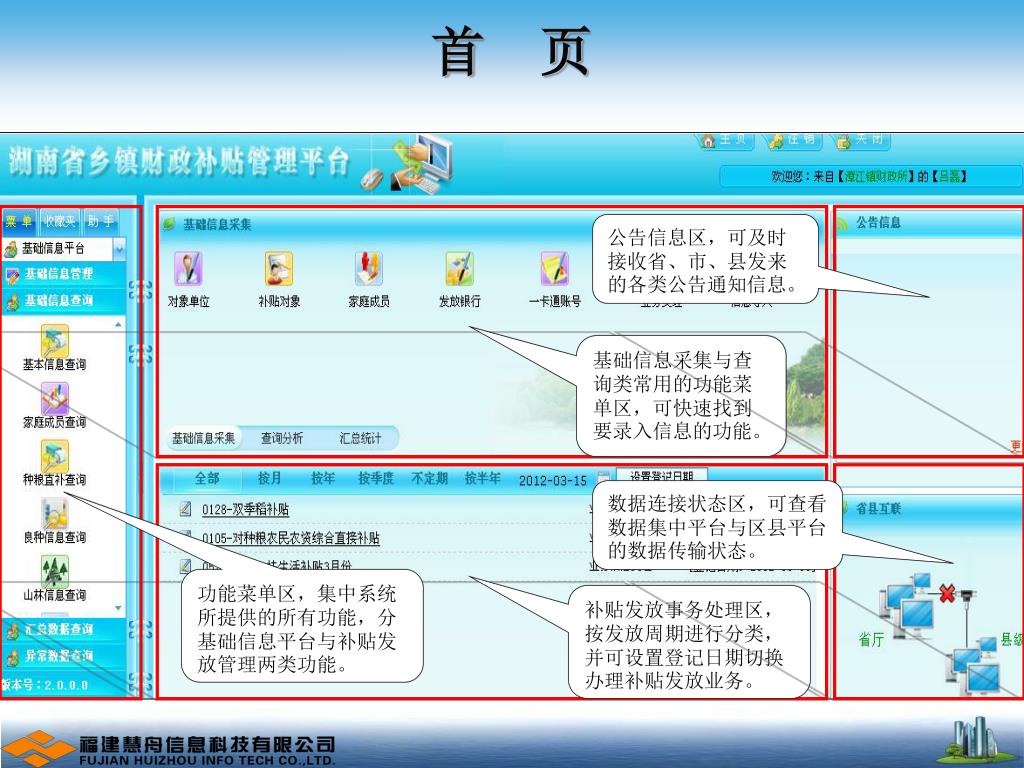Click the 公告信息 feed icon
Viewport: 1024px width, 768px height.
(x=842, y=223)
